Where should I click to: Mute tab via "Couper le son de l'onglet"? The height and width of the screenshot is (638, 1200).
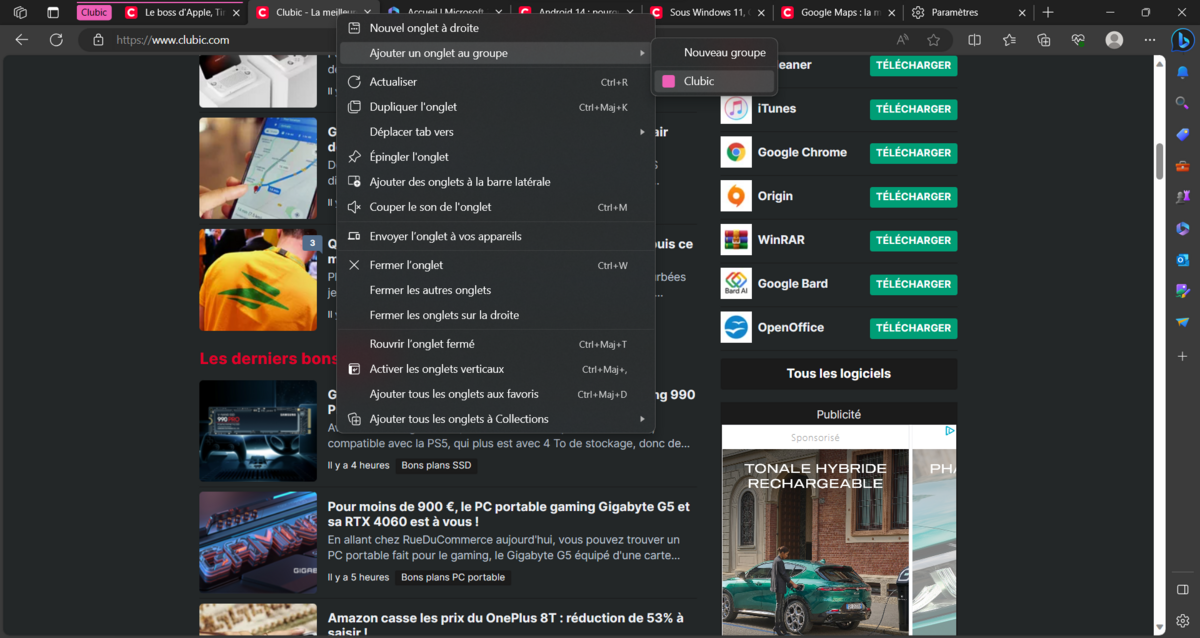(x=496, y=207)
